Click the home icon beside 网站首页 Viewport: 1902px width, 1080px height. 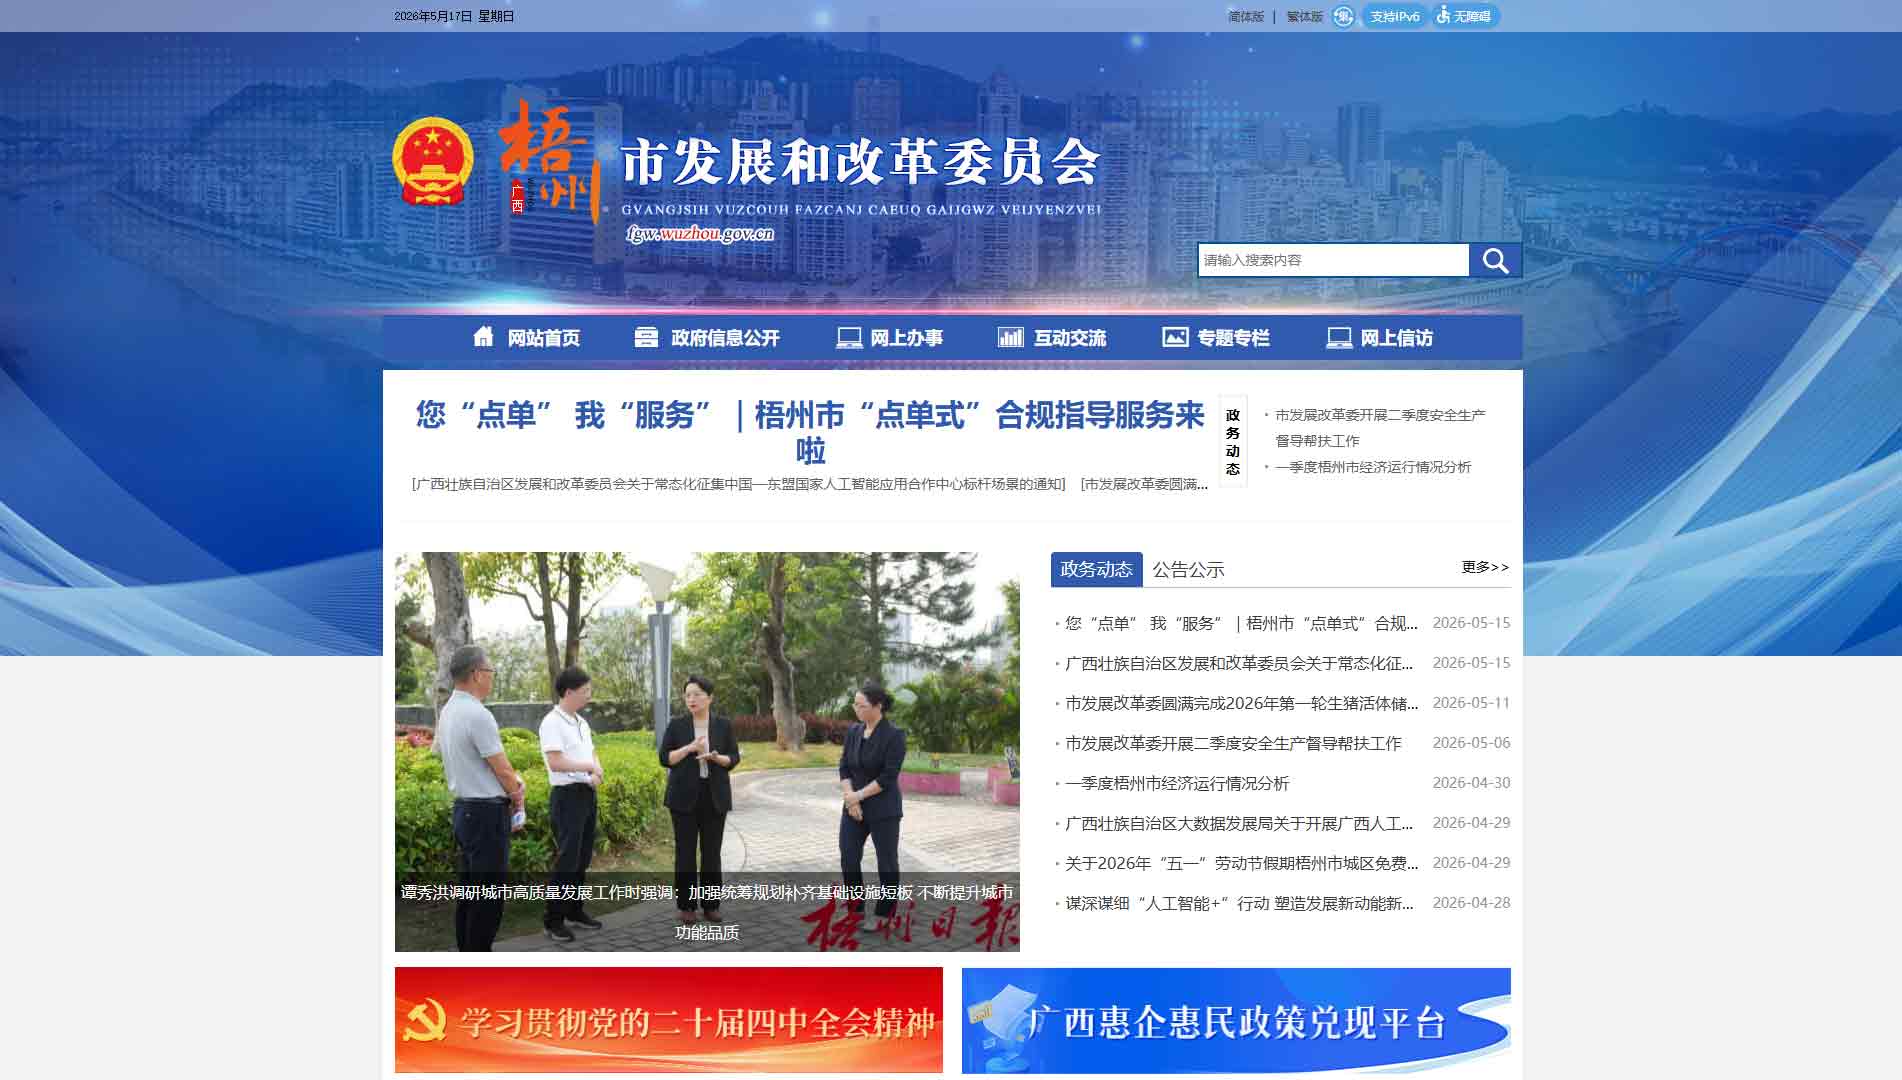point(483,337)
